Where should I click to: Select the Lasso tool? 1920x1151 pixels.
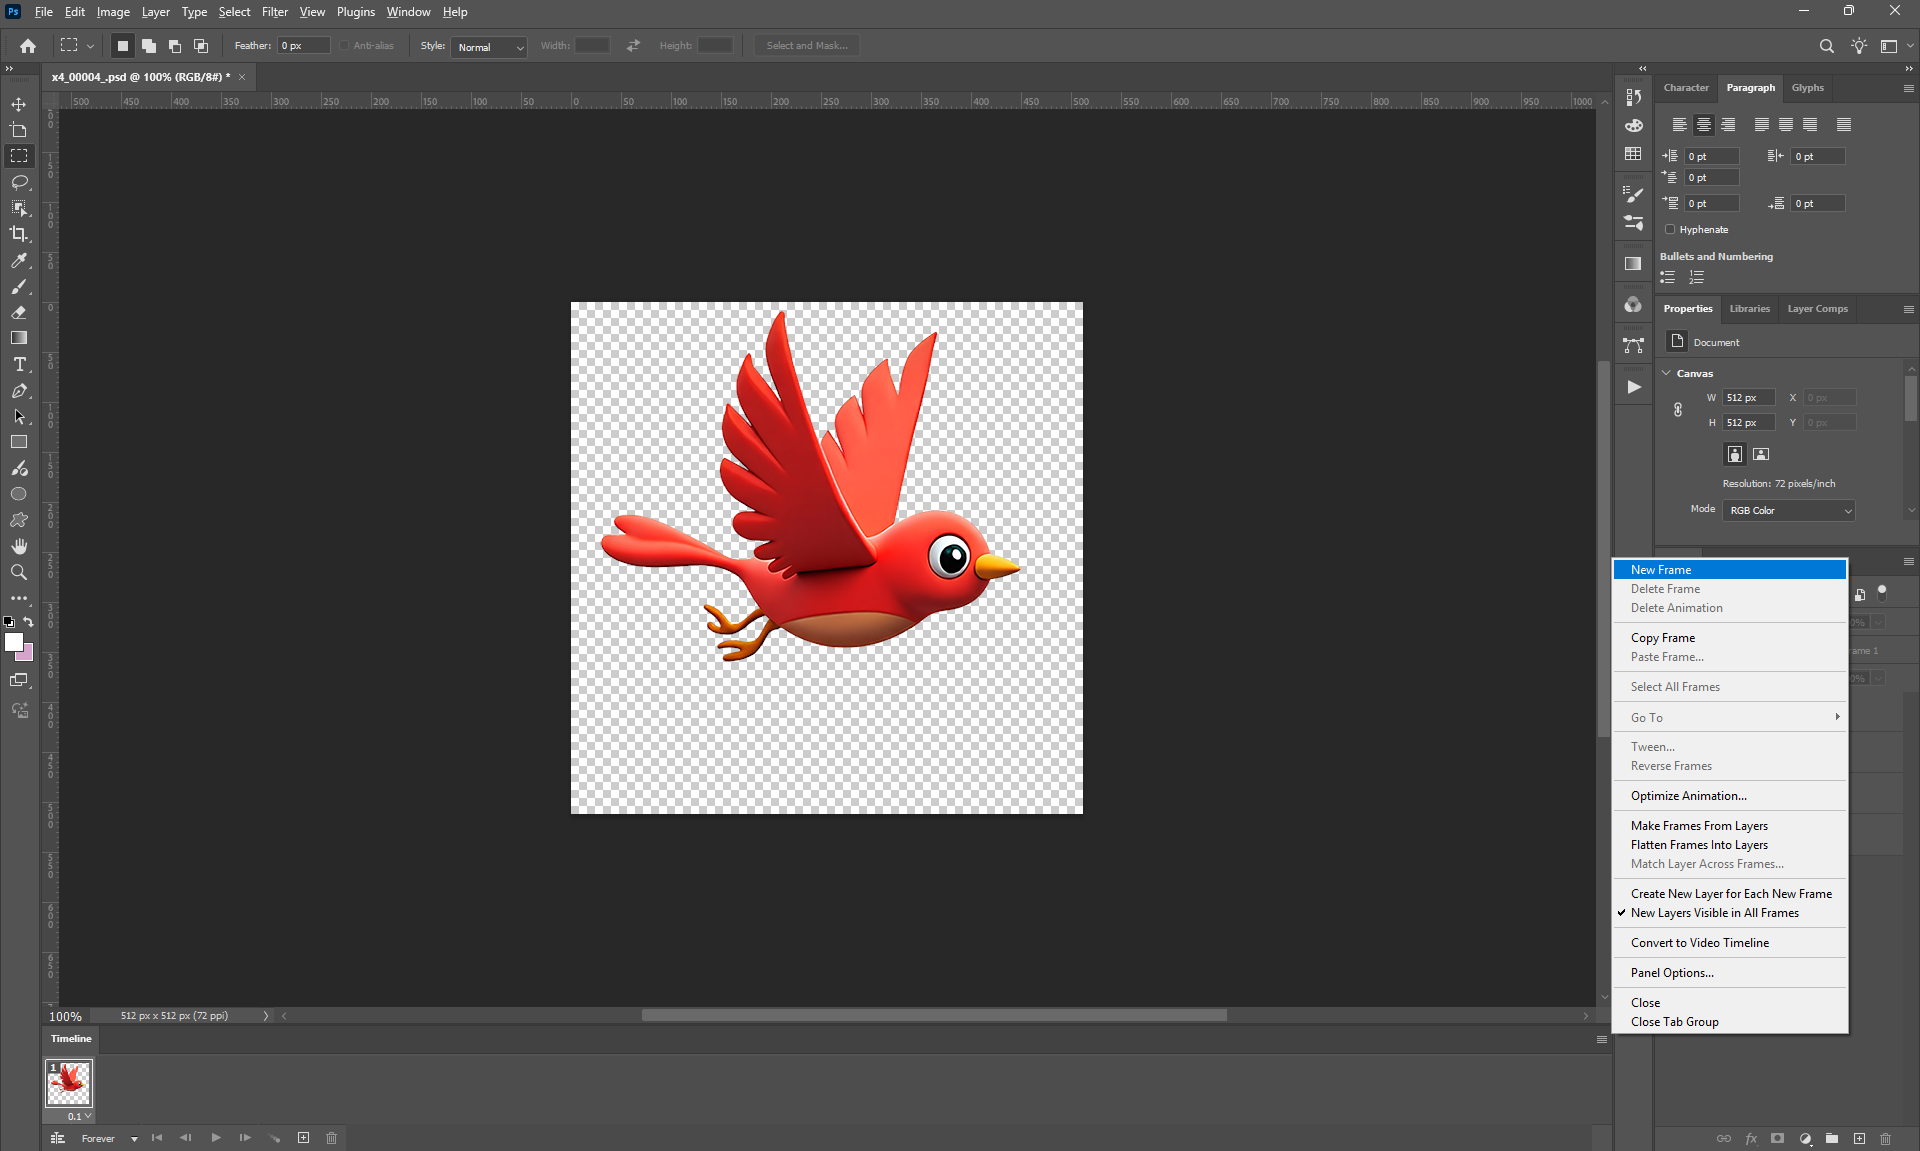coord(18,182)
